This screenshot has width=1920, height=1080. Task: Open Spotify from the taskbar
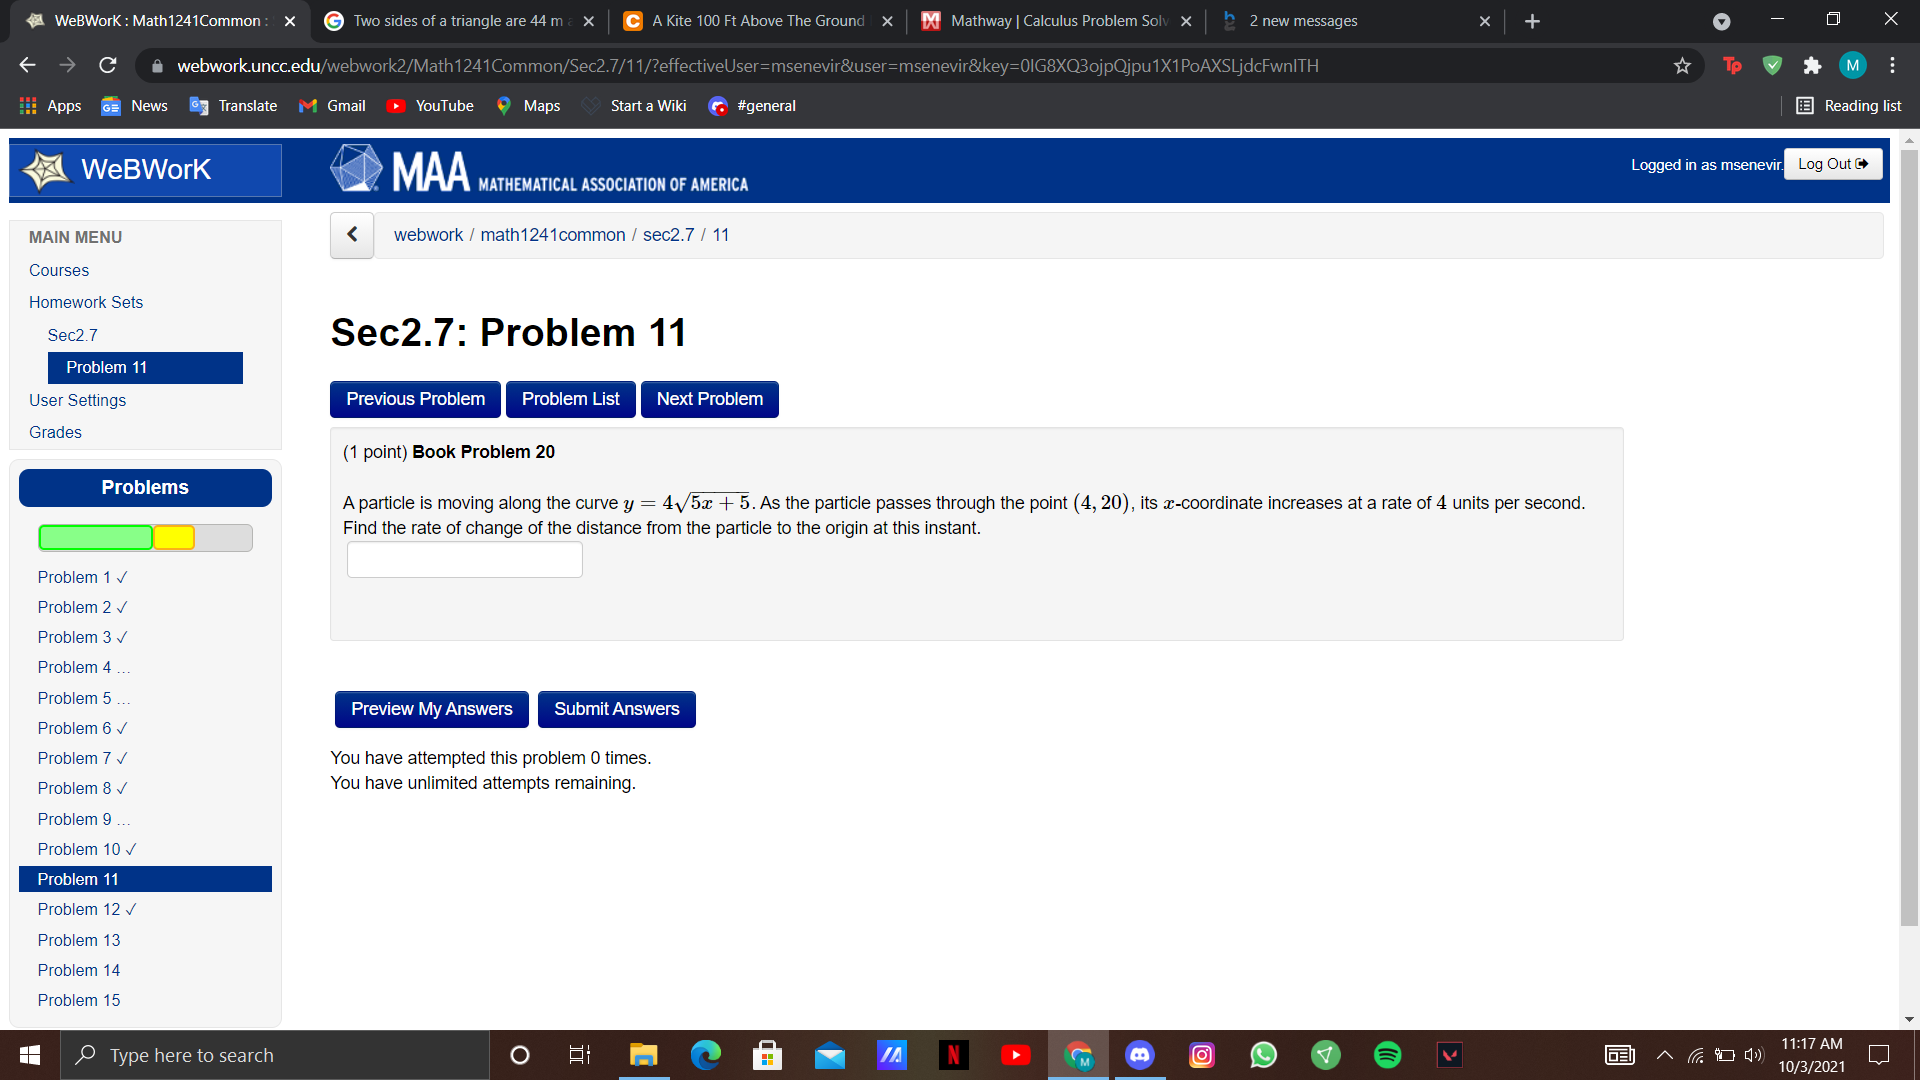pos(1387,1055)
